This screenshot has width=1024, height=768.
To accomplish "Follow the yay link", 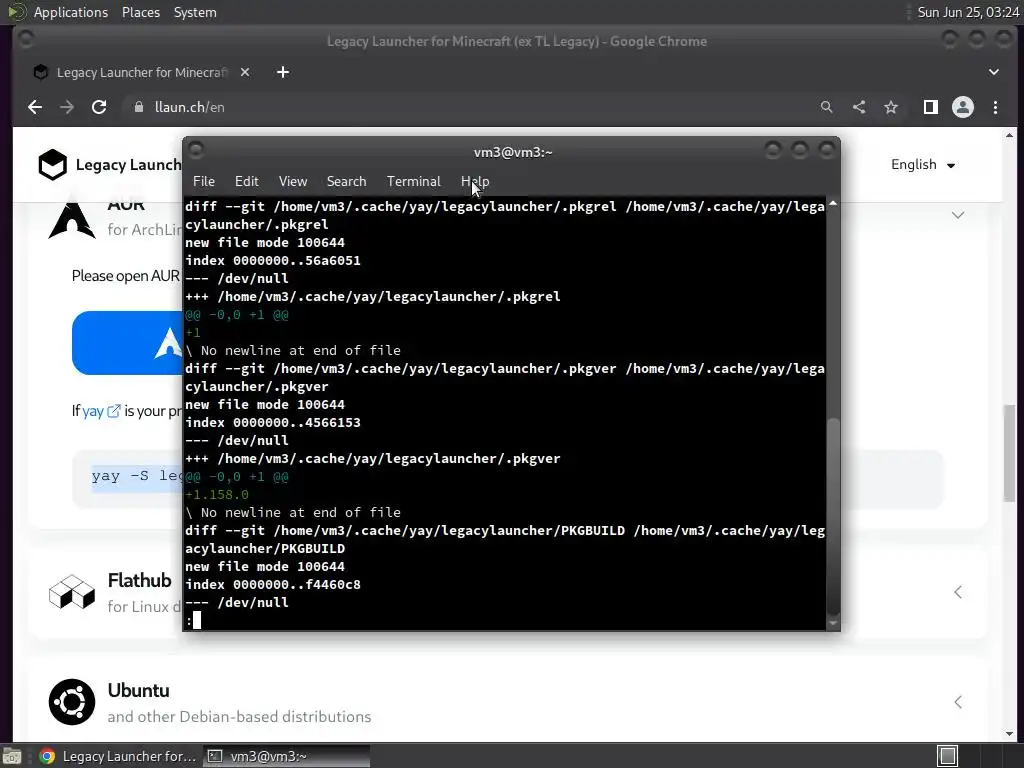I will tap(93, 411).
